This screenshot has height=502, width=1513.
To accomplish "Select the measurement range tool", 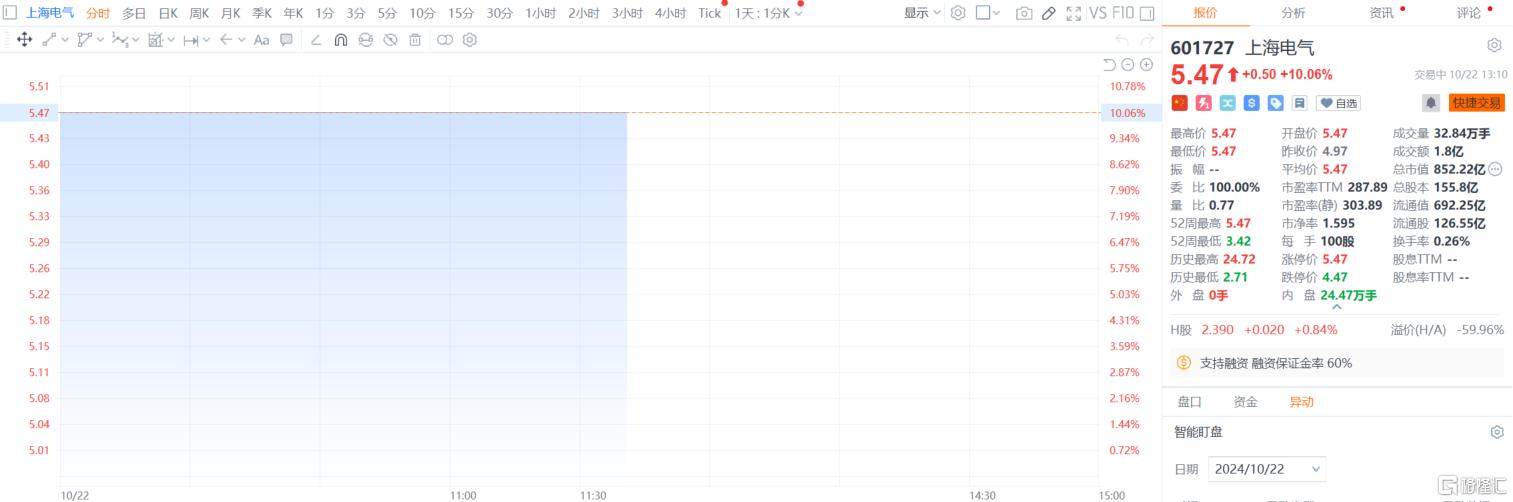I will (x=155, y=40).
